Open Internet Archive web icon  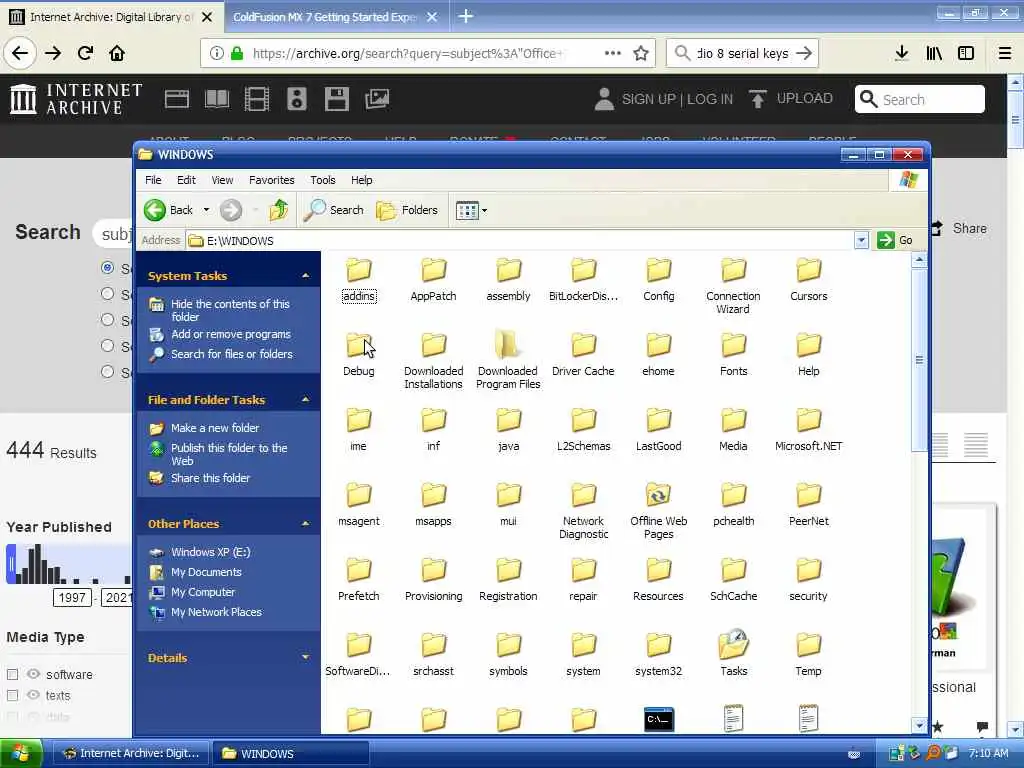click(x=176, y=99)
